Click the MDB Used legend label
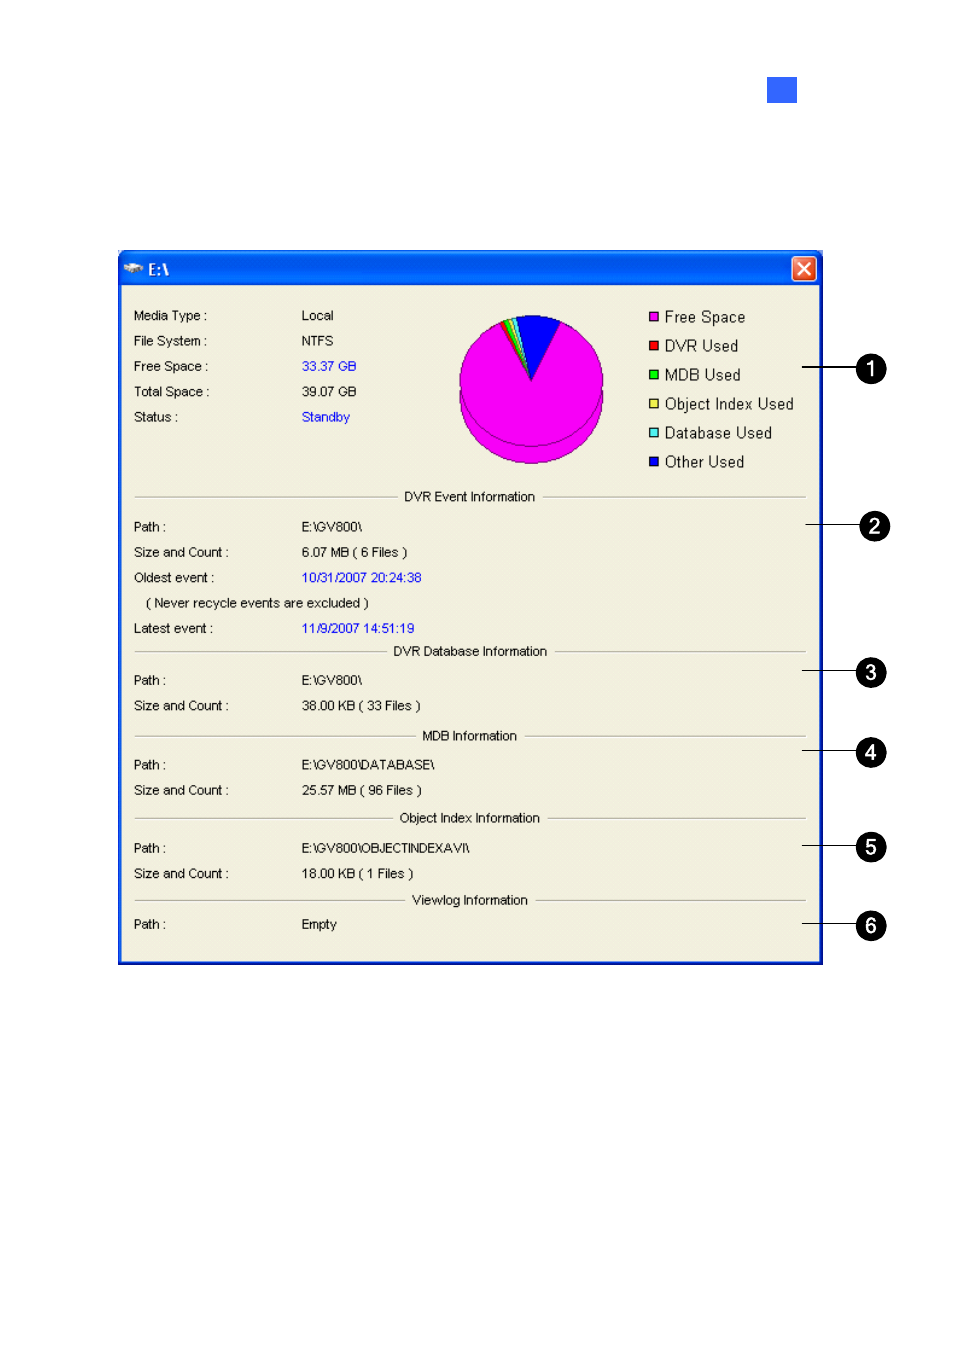Screen dimensions: 954x1350 click(x=702, y=375)
